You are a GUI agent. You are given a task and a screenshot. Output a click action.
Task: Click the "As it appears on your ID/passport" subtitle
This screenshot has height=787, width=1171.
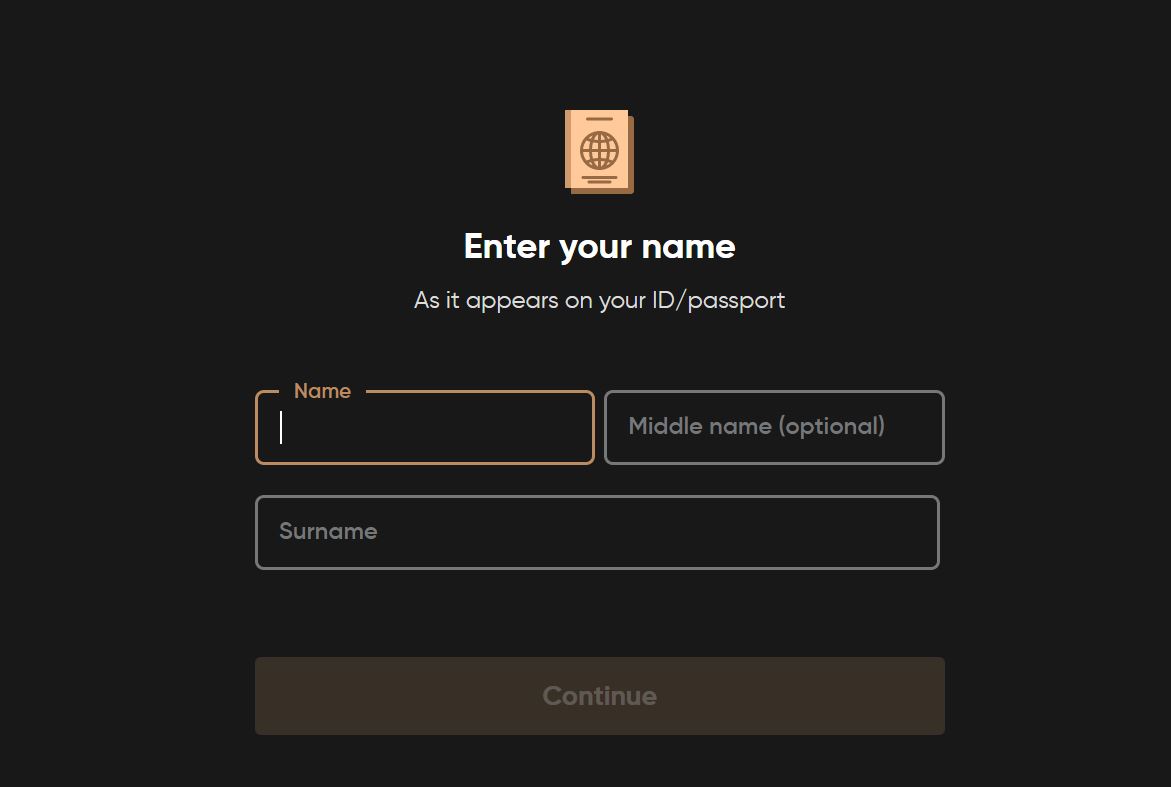pyautogui.click(x=600, y=301)
